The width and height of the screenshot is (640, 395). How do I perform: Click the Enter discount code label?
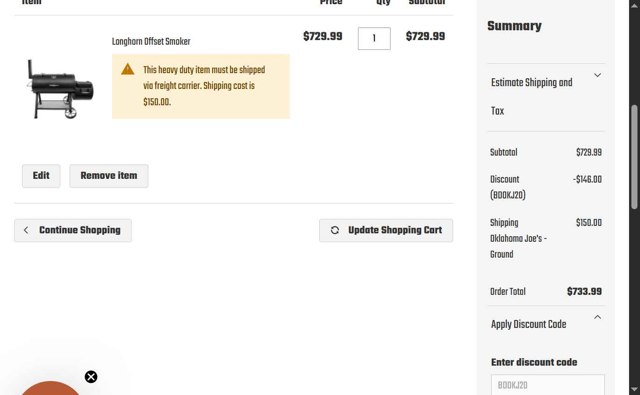[534, 362]
